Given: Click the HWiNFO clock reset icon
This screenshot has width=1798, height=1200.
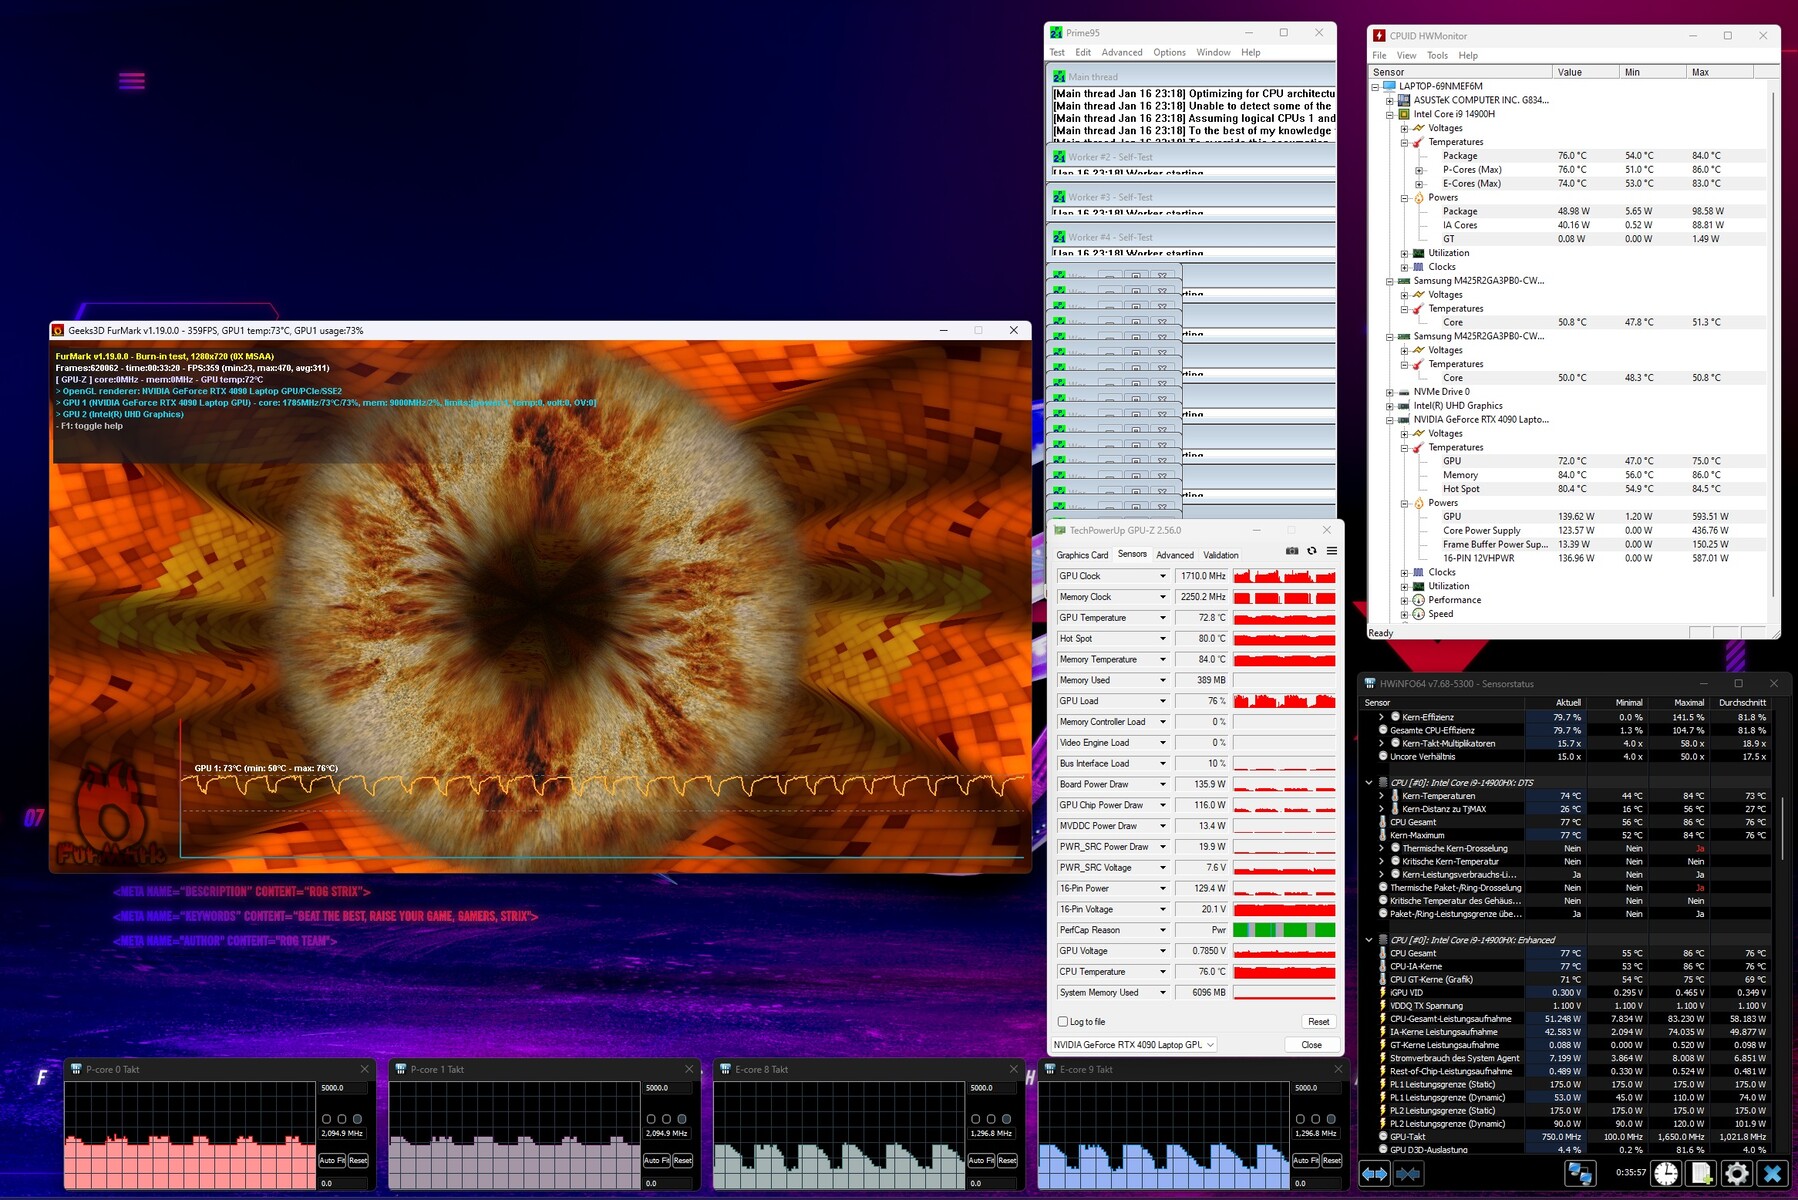Looking at the screenshot, I should tap(1666, 1174).
